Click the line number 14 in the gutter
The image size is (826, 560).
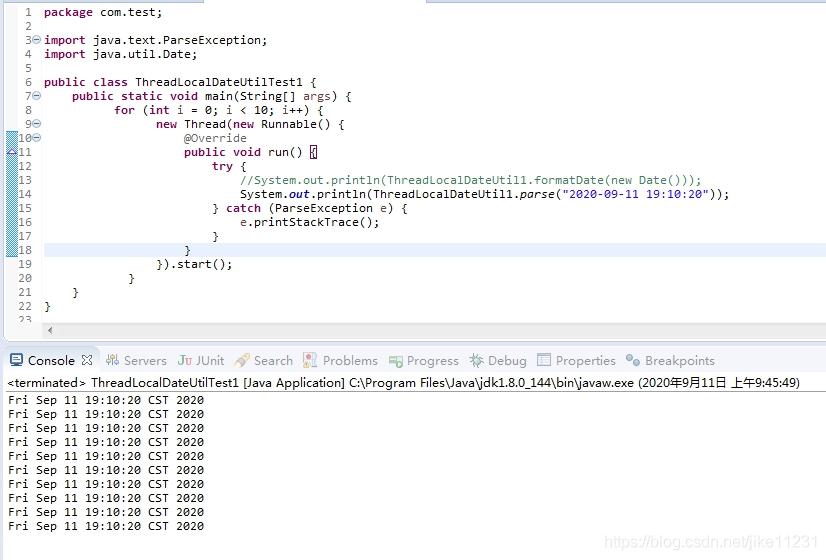25,194
